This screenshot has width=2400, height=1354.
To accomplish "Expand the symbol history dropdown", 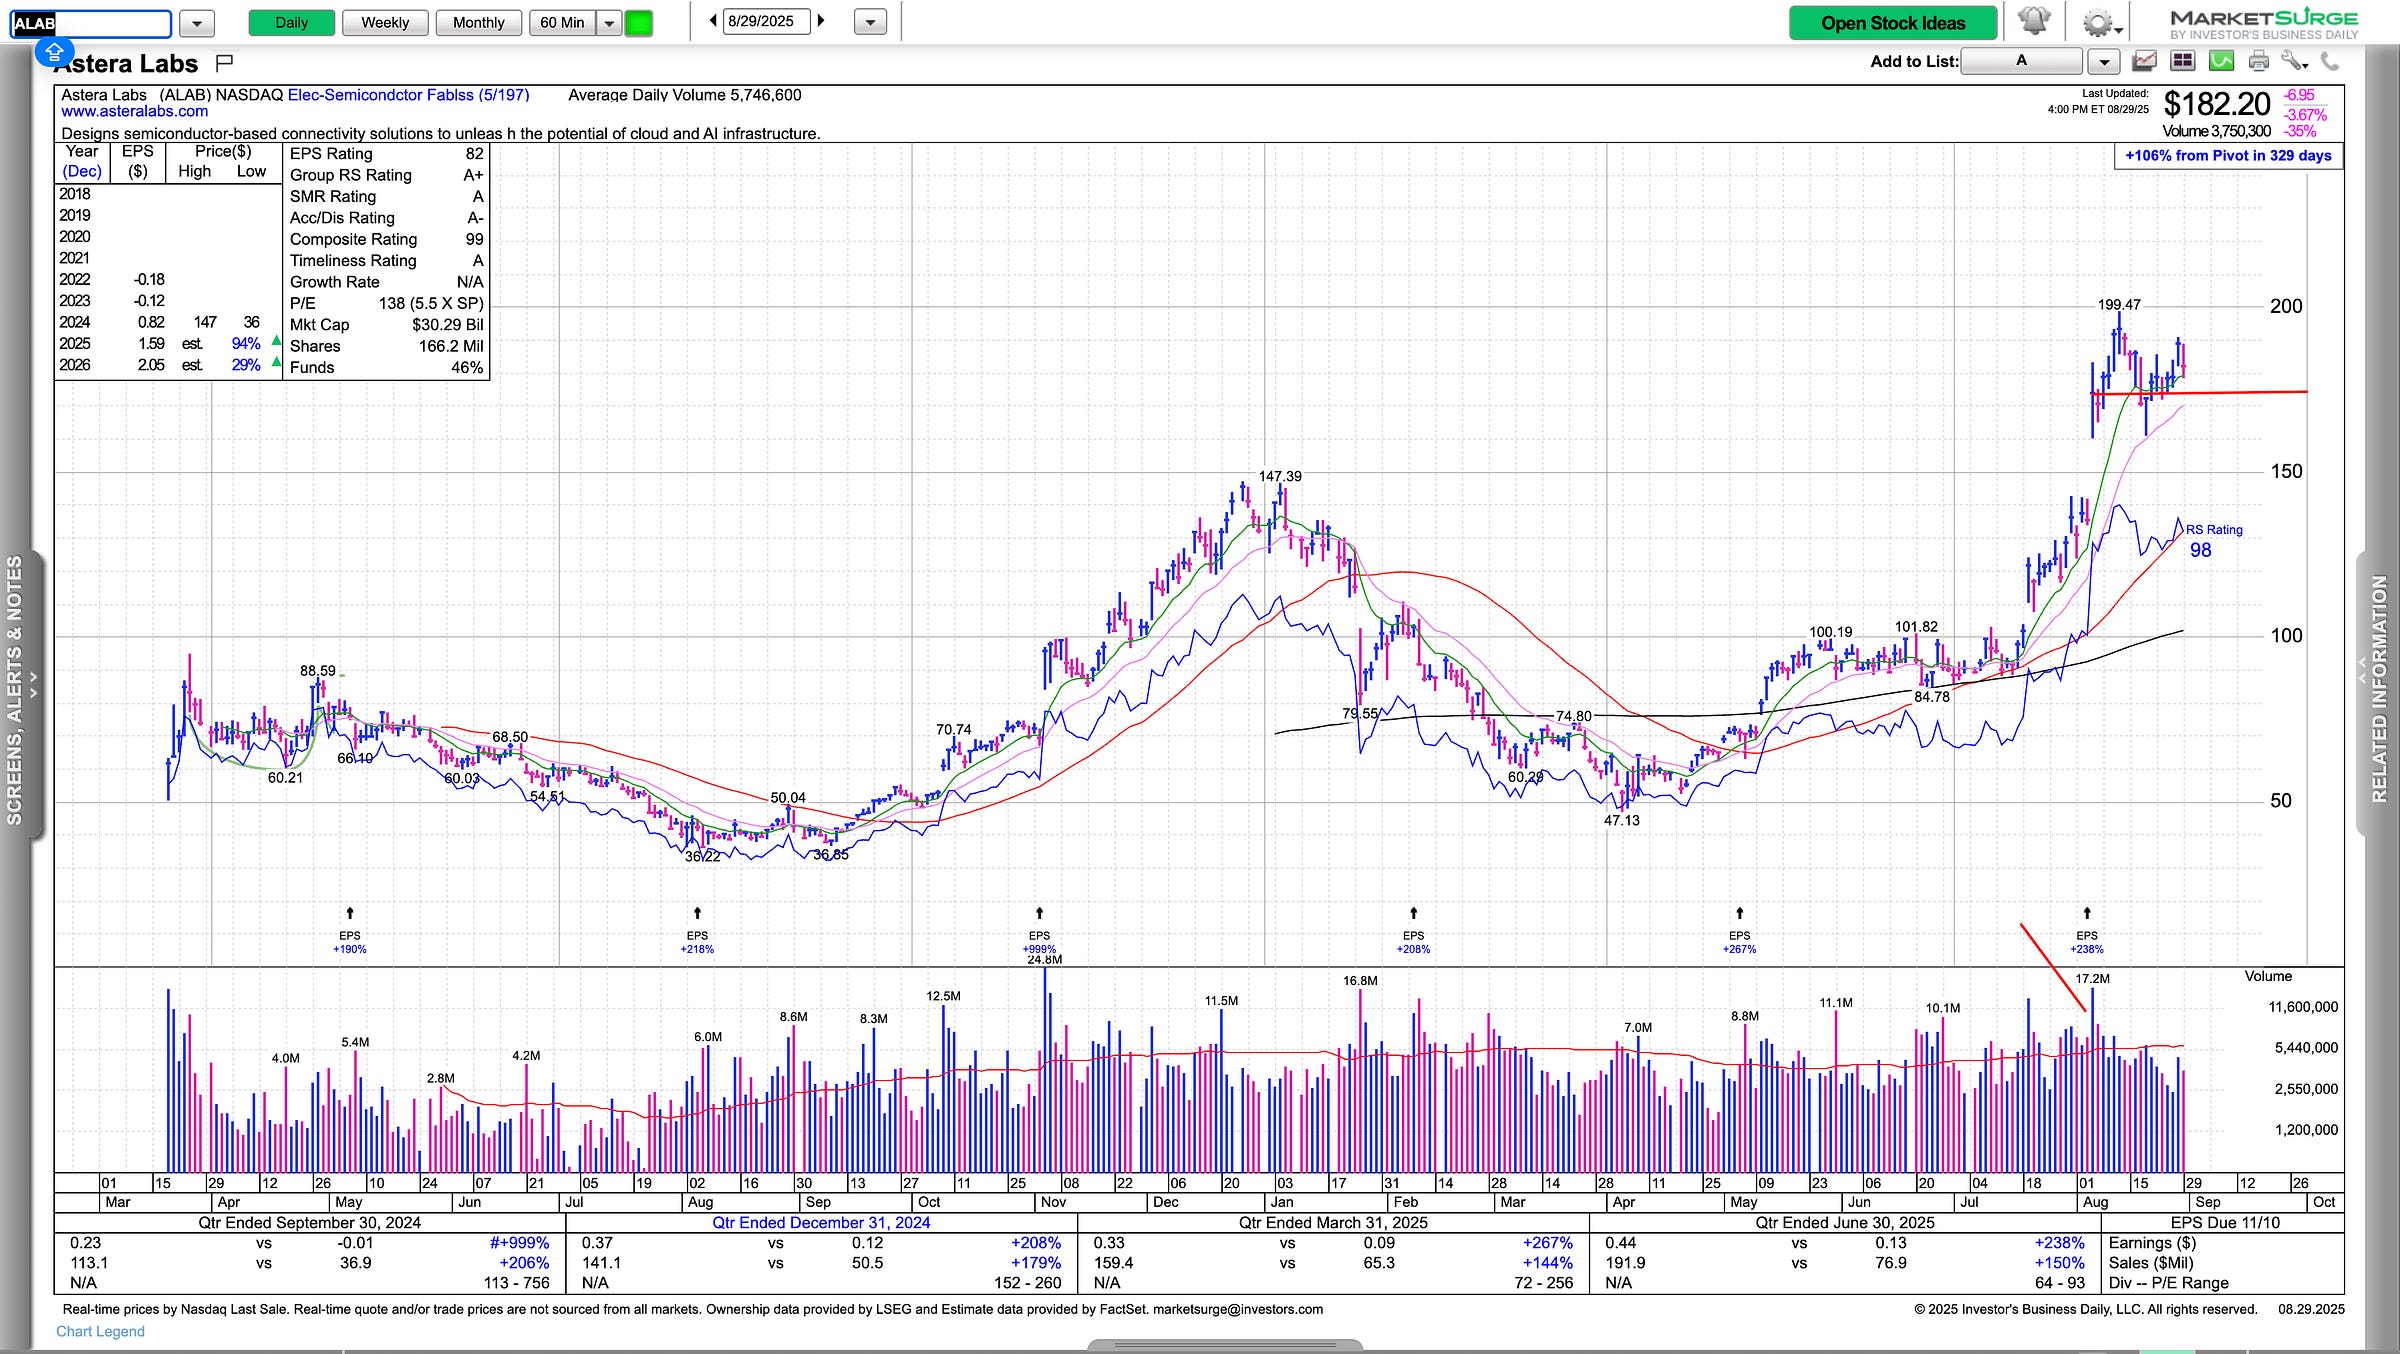I will [196, 23].
